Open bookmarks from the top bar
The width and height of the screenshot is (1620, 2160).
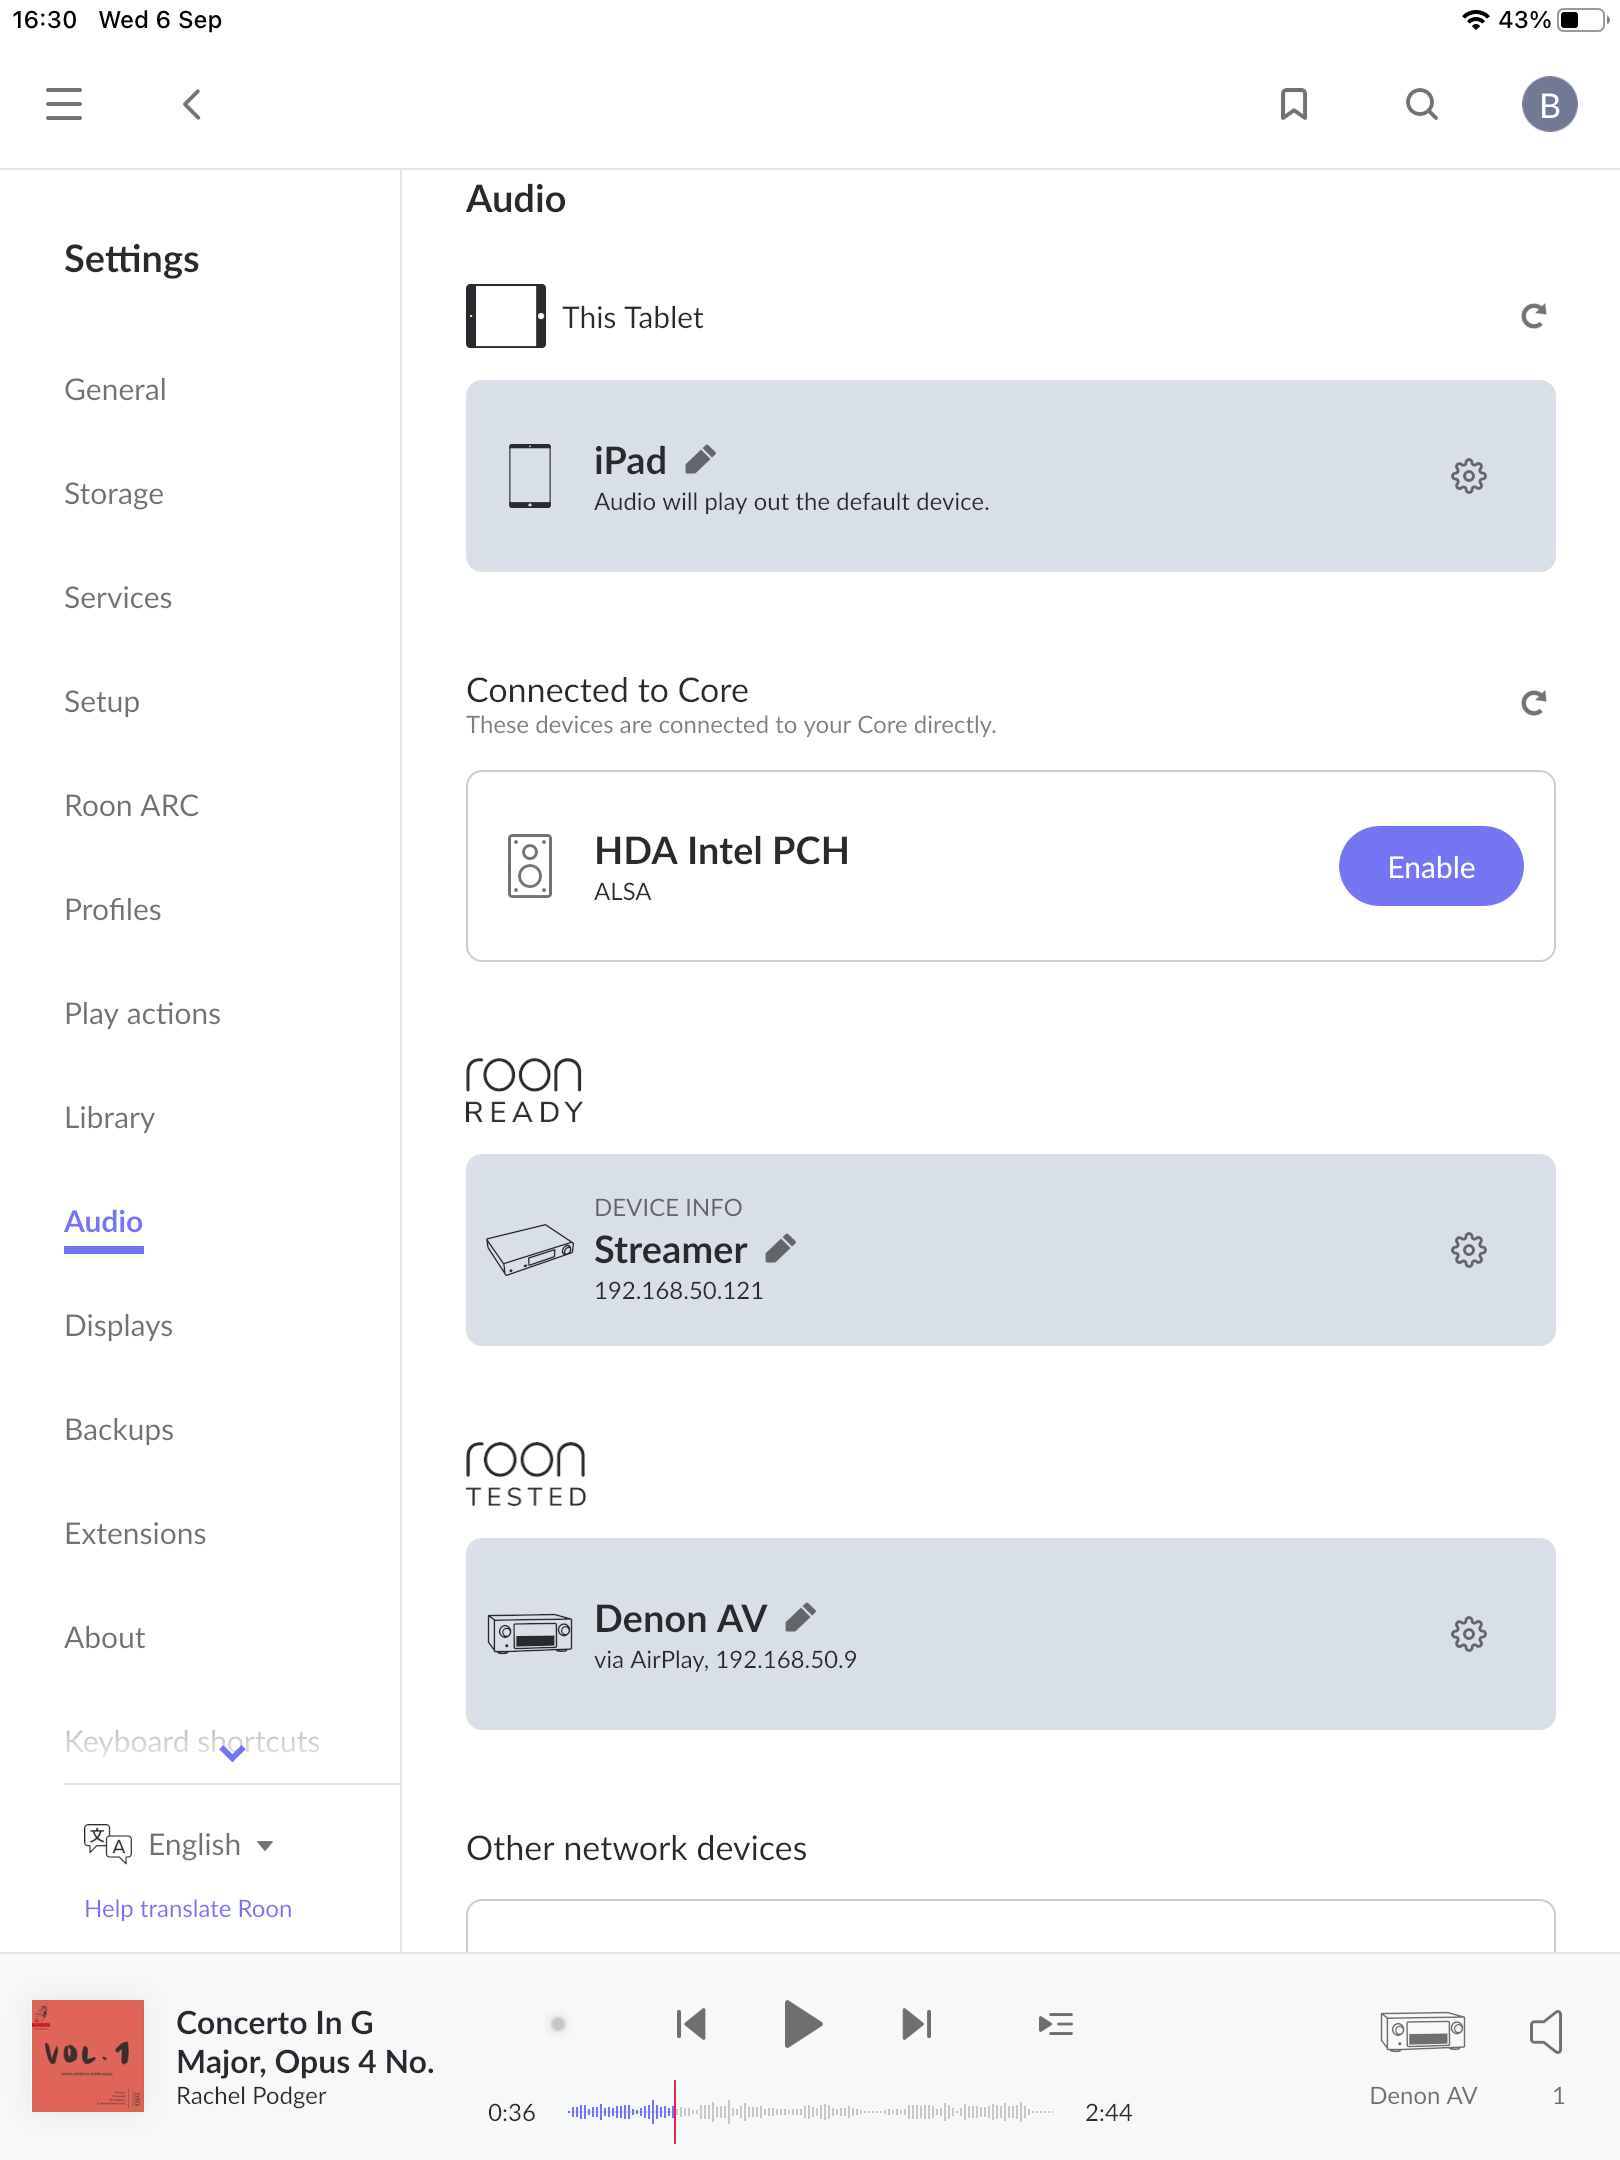tap(1294, 104)
